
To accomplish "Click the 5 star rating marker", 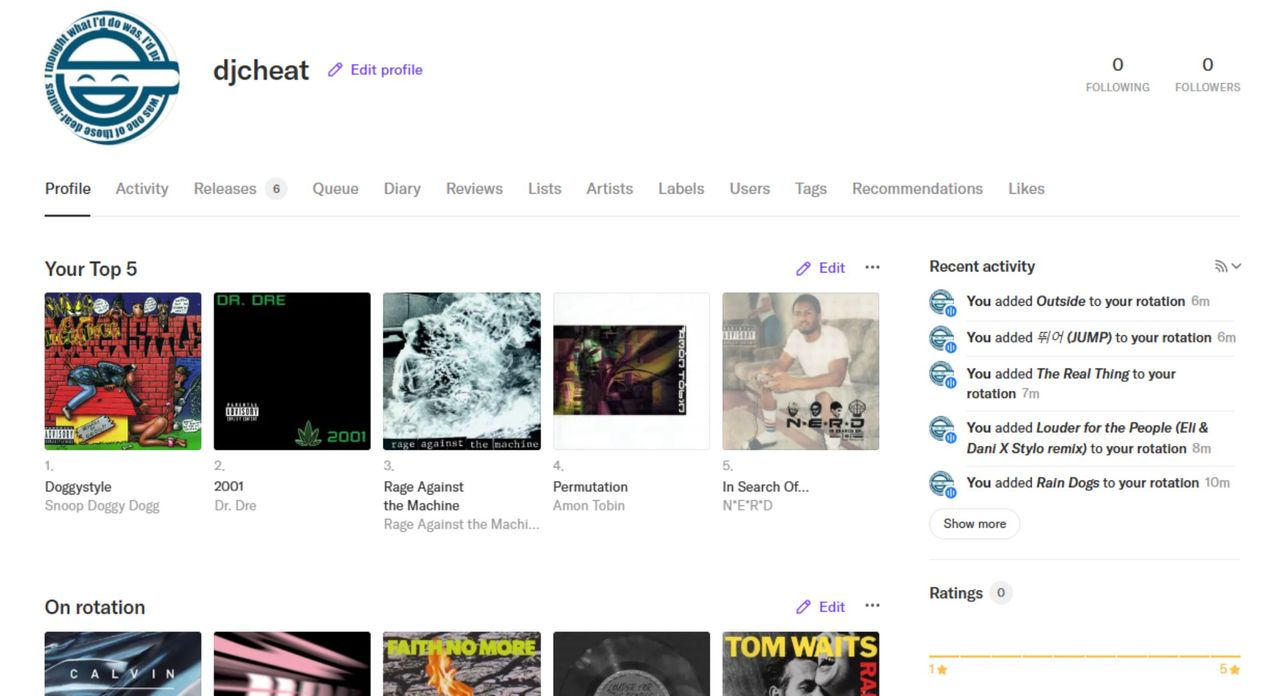I will point(1230,669).
